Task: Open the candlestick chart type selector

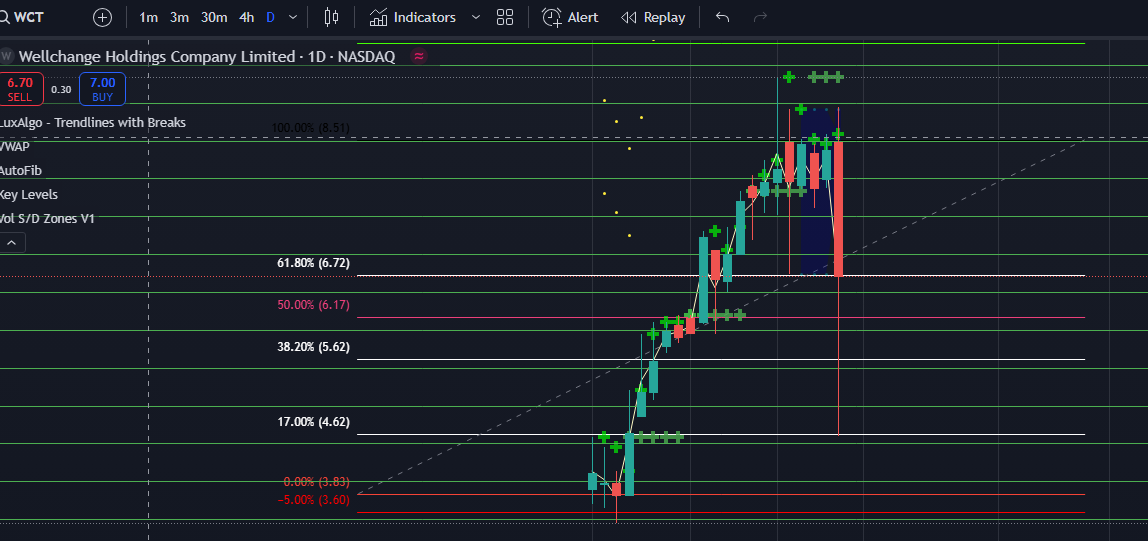Action: pyautogui.click(x=332, y=18)
